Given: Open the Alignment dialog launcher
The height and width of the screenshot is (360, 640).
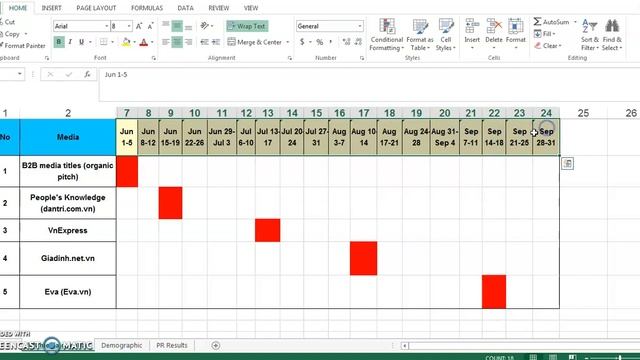Looking at the screenshot, I should (x=290, y=58).
